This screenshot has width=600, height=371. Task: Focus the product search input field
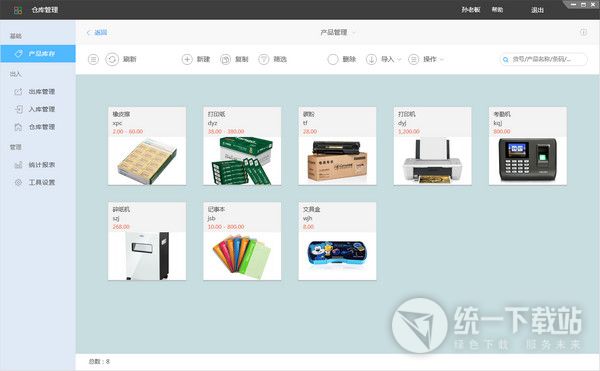click(544, 59)
